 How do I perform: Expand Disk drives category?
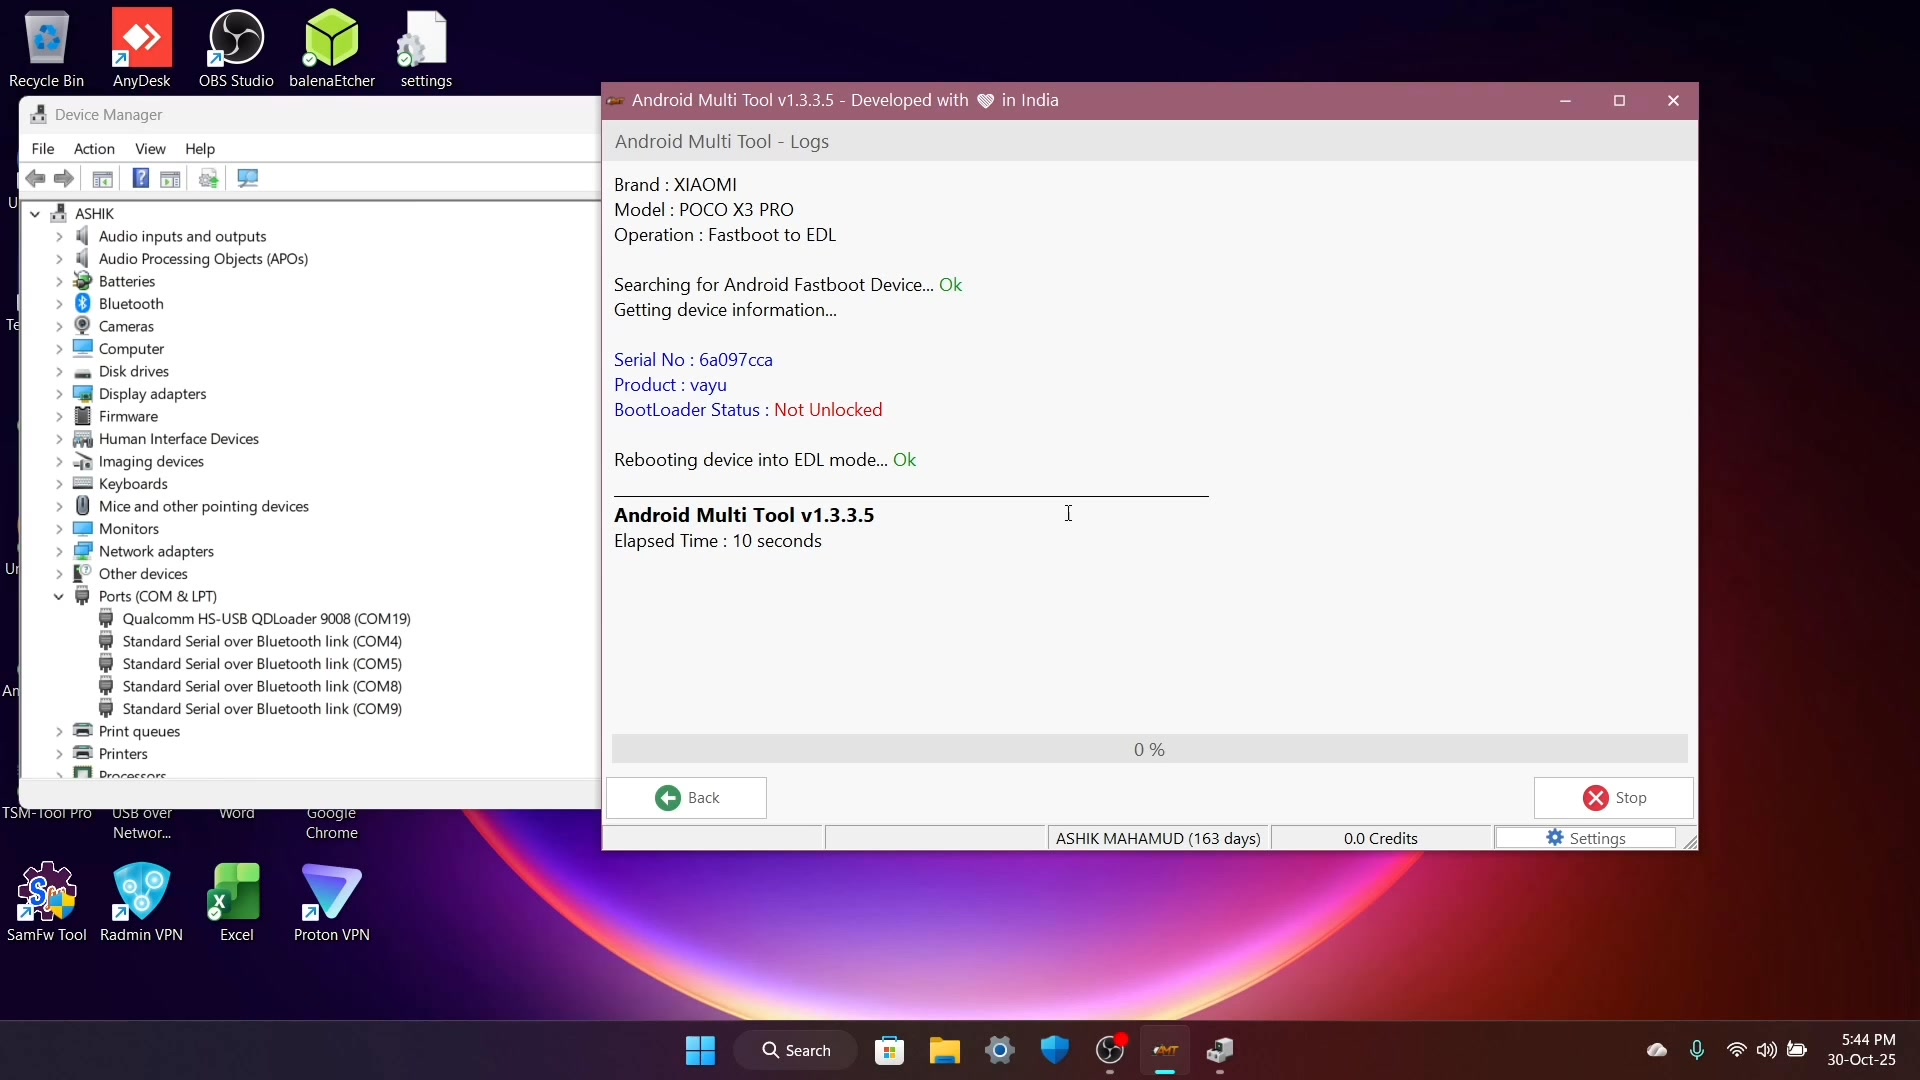pos(59,372)
